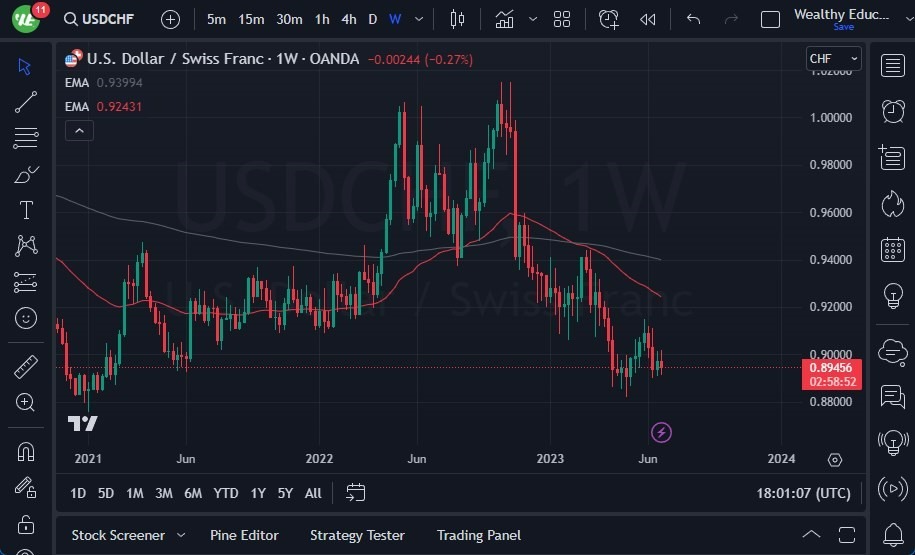
Task: Open the streams broadcast panel
Action: pos(892,488)
